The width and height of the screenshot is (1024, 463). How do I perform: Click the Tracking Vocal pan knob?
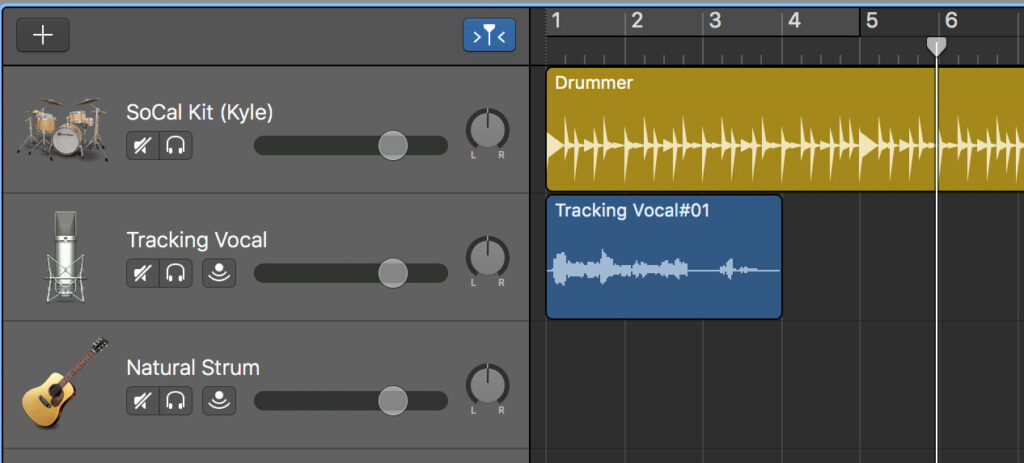pos(487,257)
